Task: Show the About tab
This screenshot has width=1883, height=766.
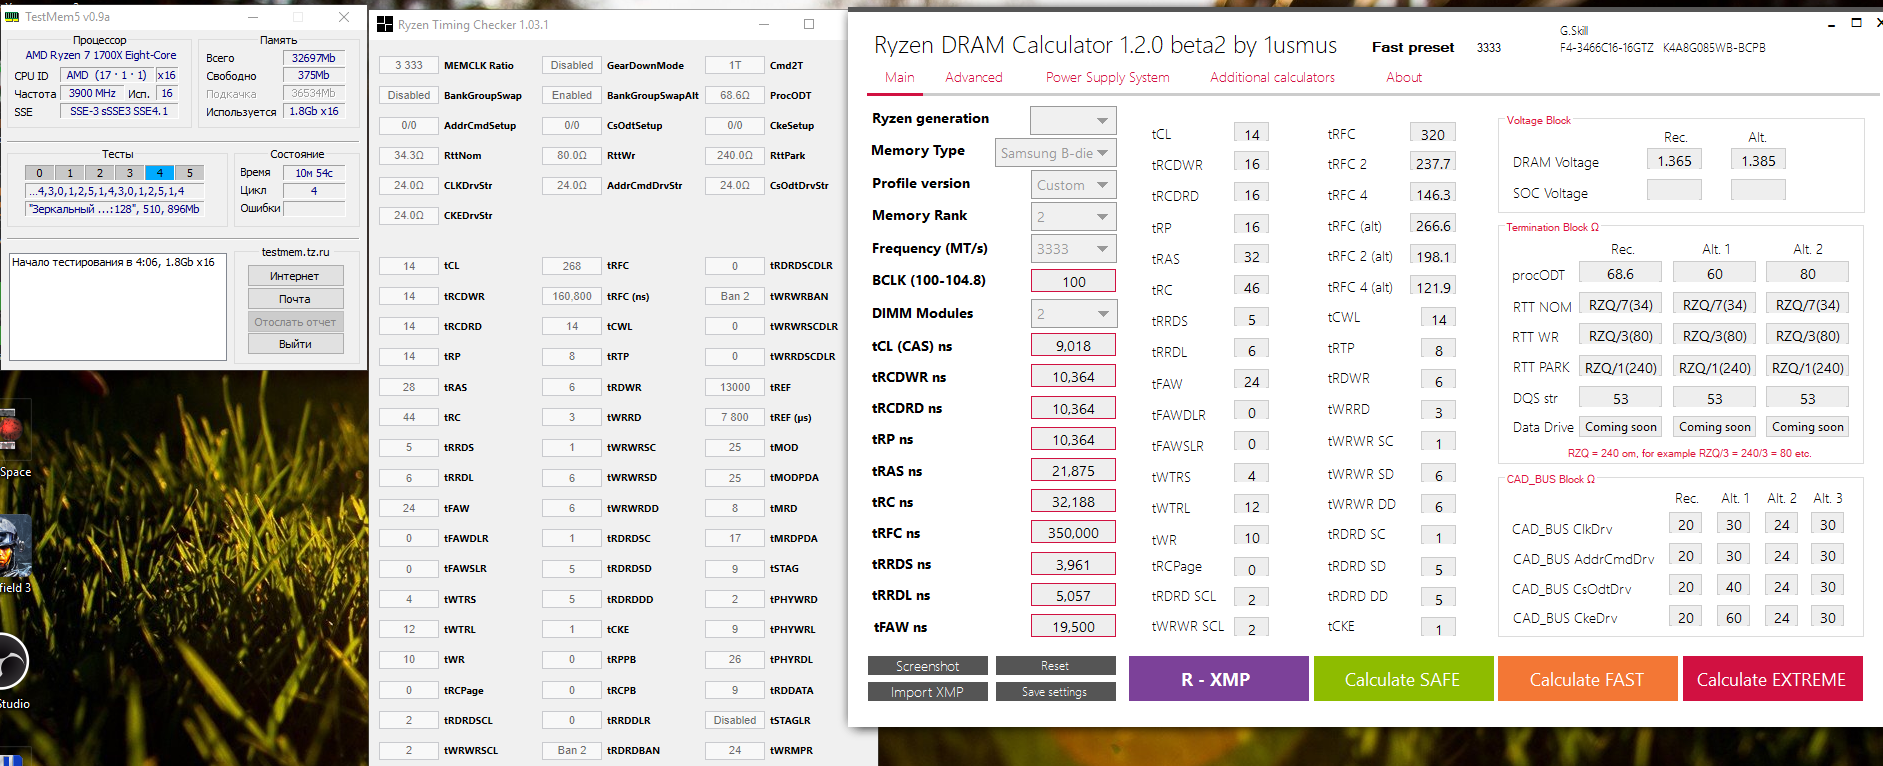Action: (1404, 77)
